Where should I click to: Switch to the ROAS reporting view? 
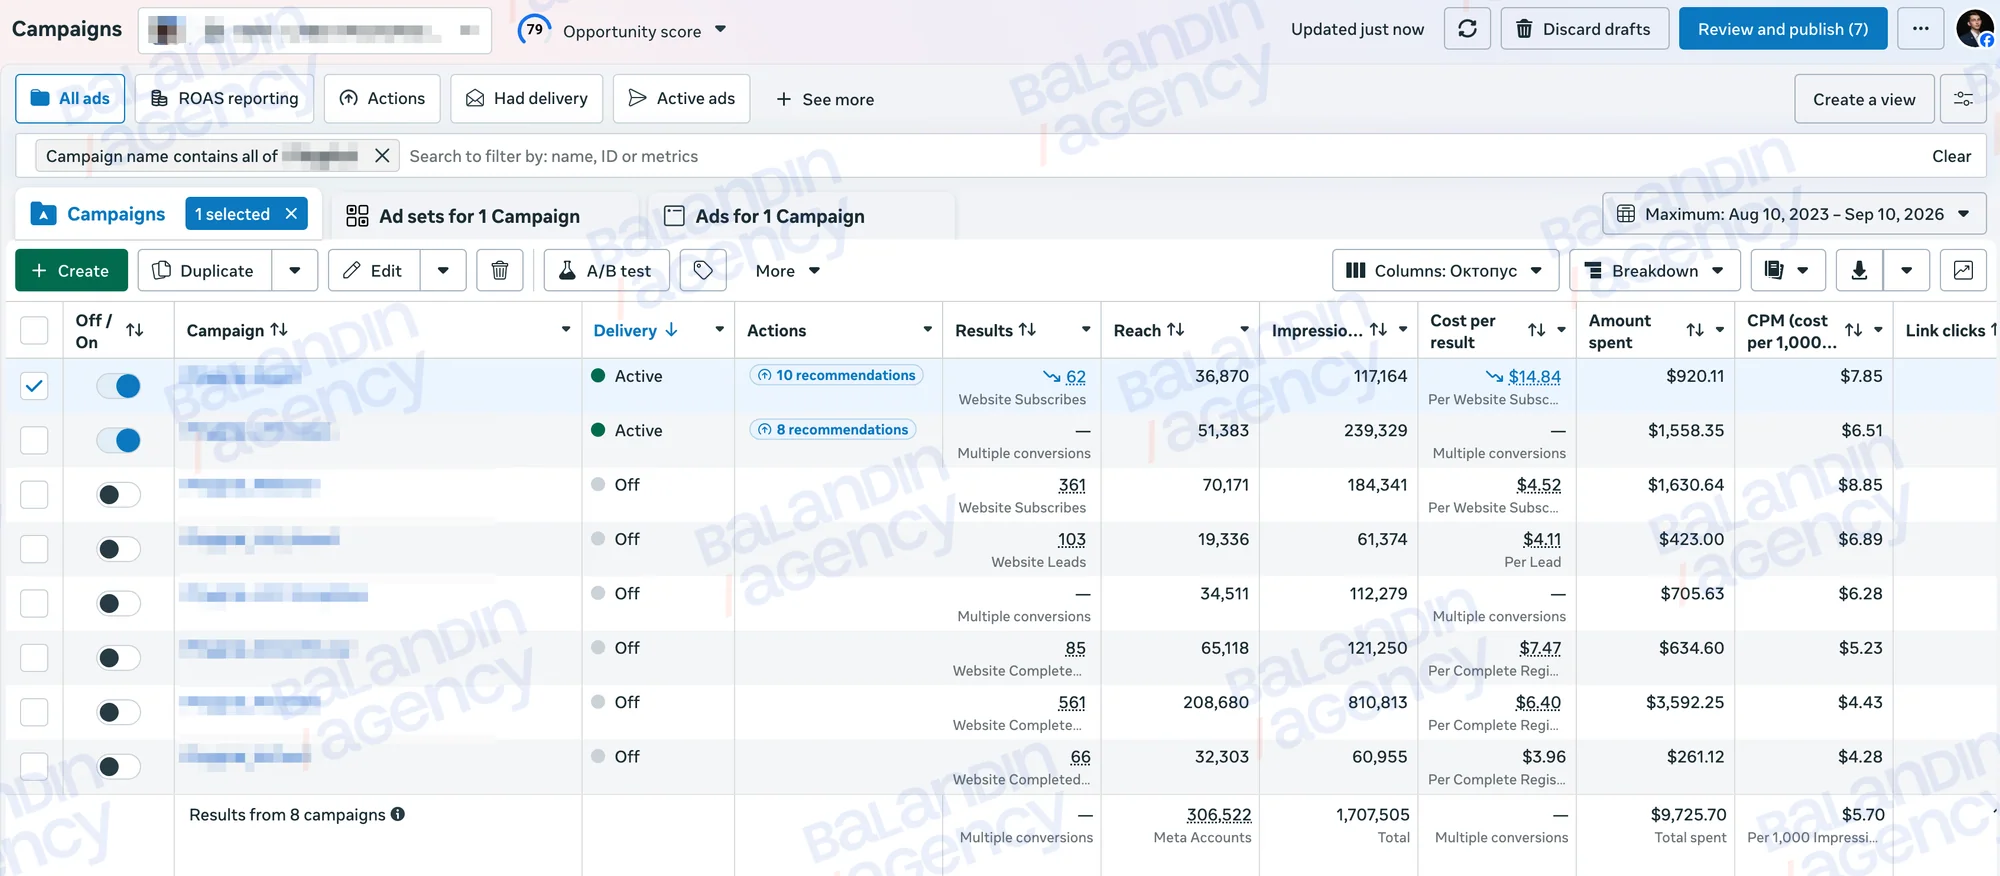pos(224,99)
